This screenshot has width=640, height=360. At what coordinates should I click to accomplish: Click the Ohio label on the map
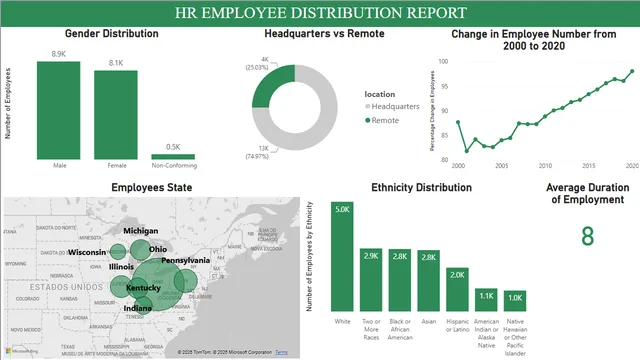(158, 249)
